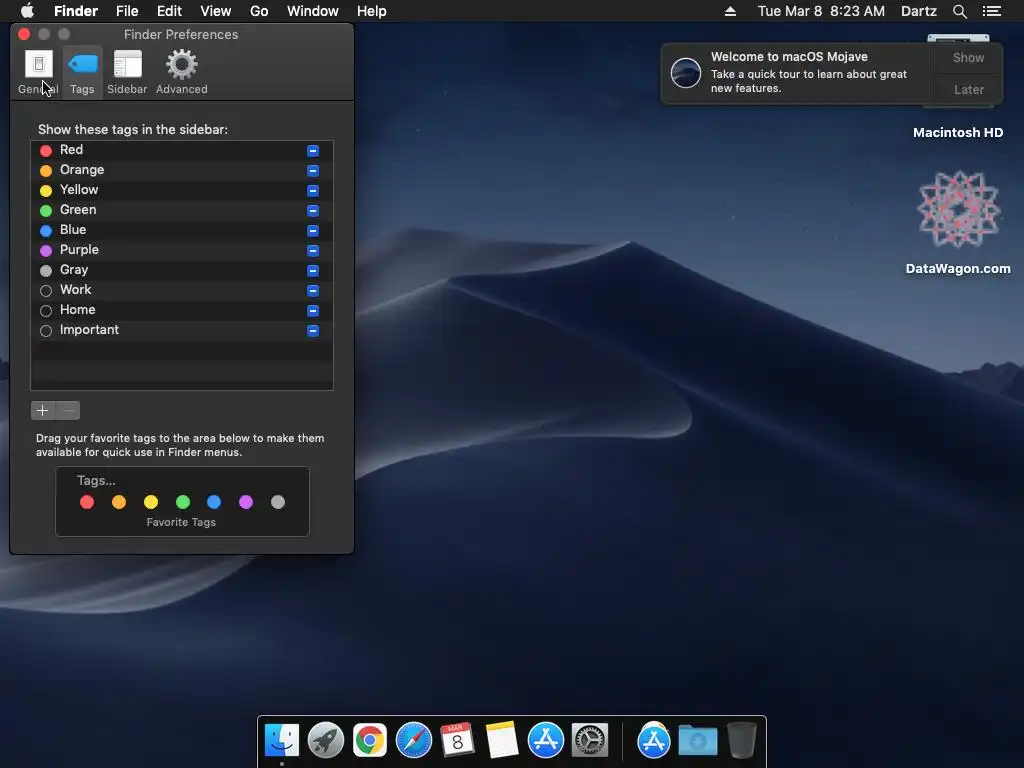Show the macOS Mojave tour notification
The image size is (1024, 768).
pyautogui.click(x=968, y=57)
